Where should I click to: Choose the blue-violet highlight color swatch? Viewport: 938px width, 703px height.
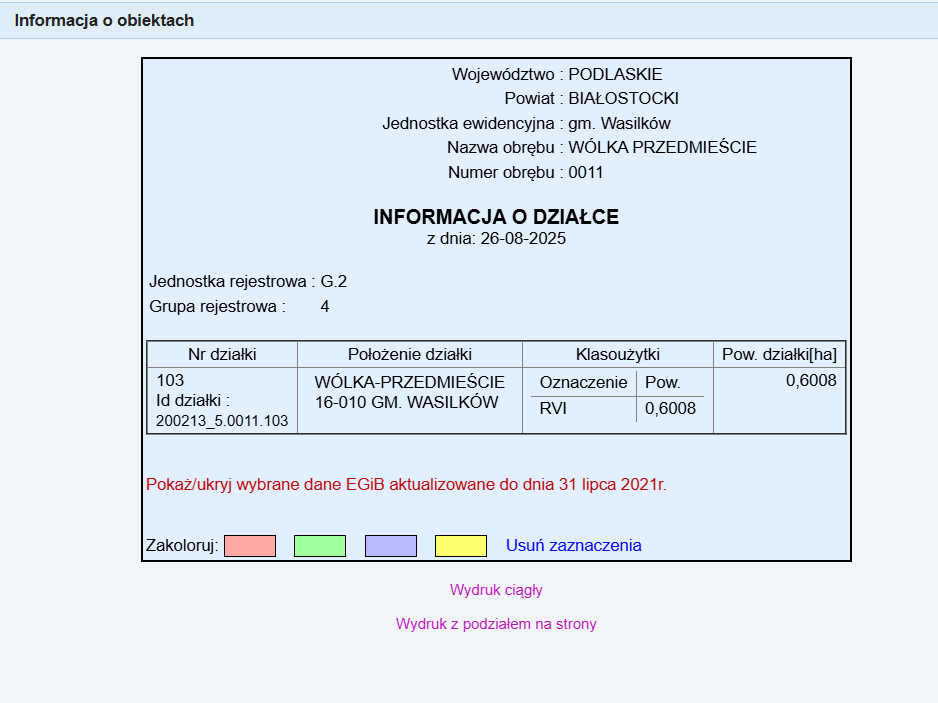coord(390,546)
